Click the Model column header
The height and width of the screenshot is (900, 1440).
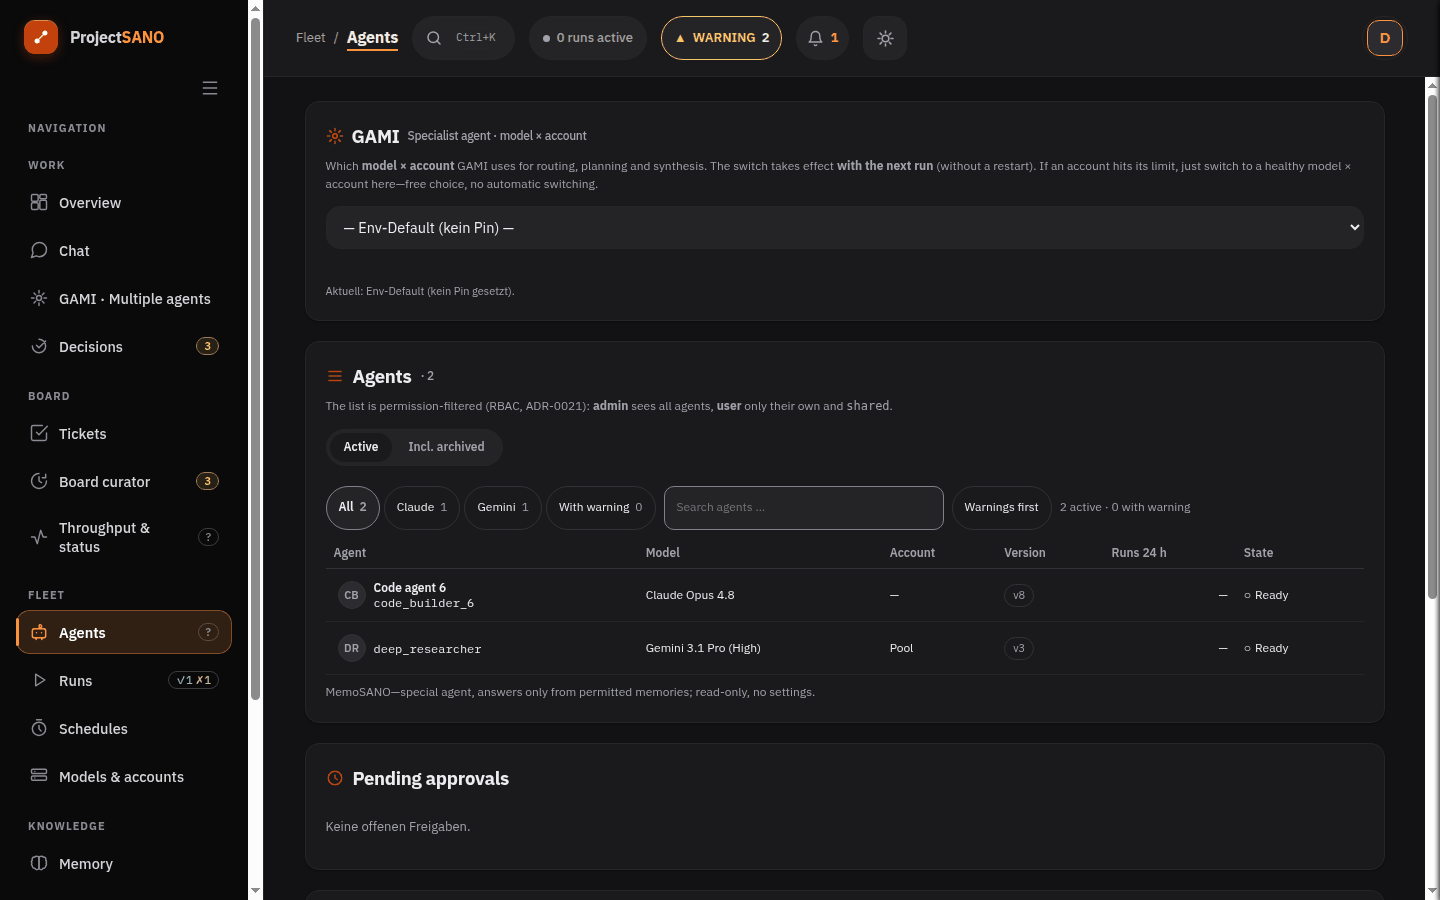(x=663, y=553)
